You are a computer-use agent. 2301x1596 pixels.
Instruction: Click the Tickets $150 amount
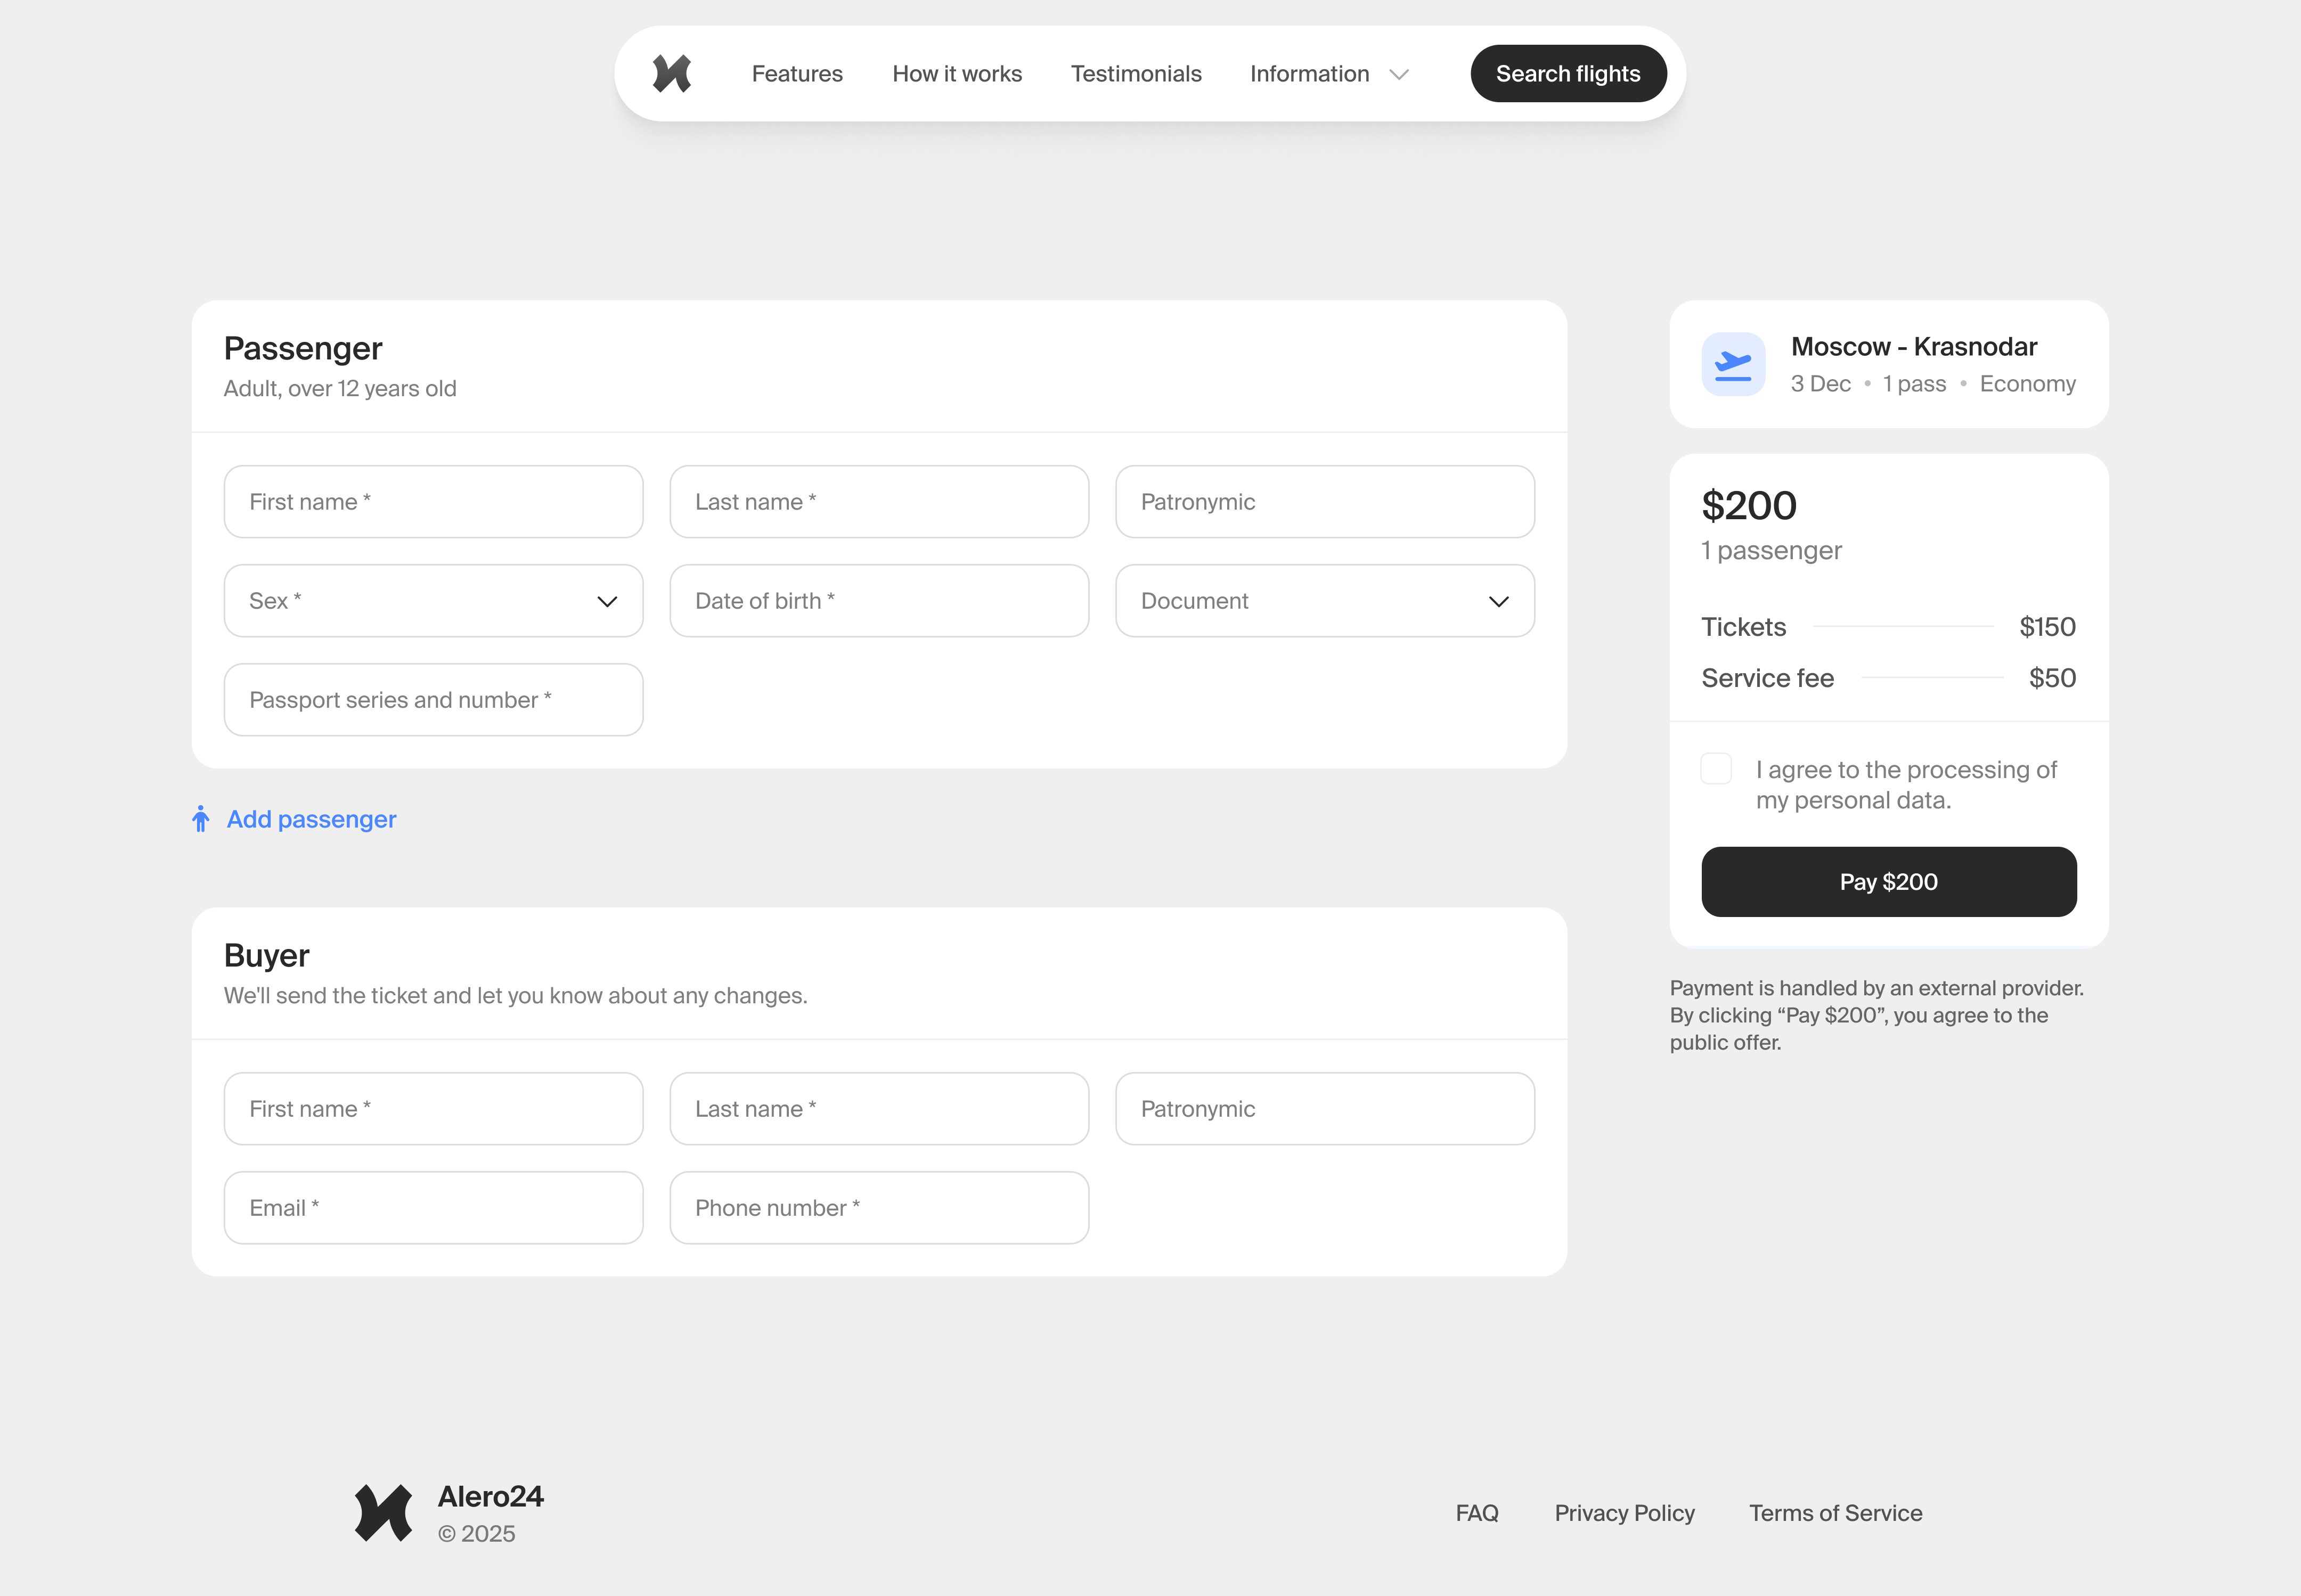(2047, 627)
